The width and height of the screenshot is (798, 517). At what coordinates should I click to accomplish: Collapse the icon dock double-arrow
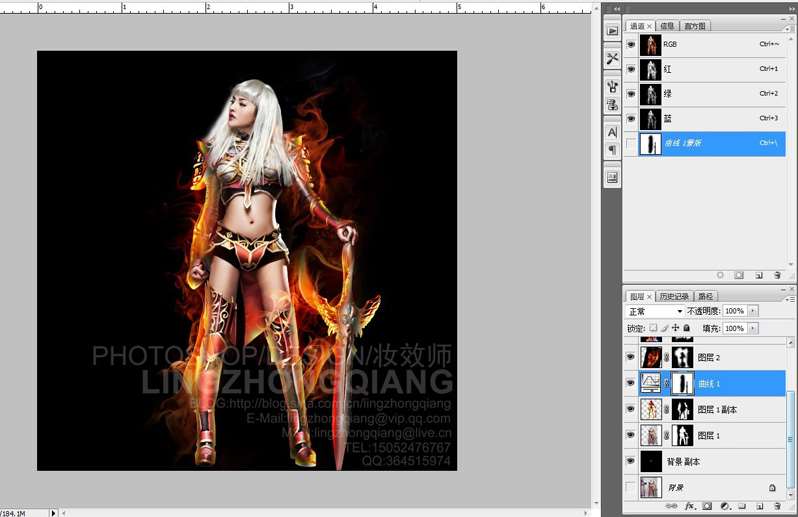(617, 9)
